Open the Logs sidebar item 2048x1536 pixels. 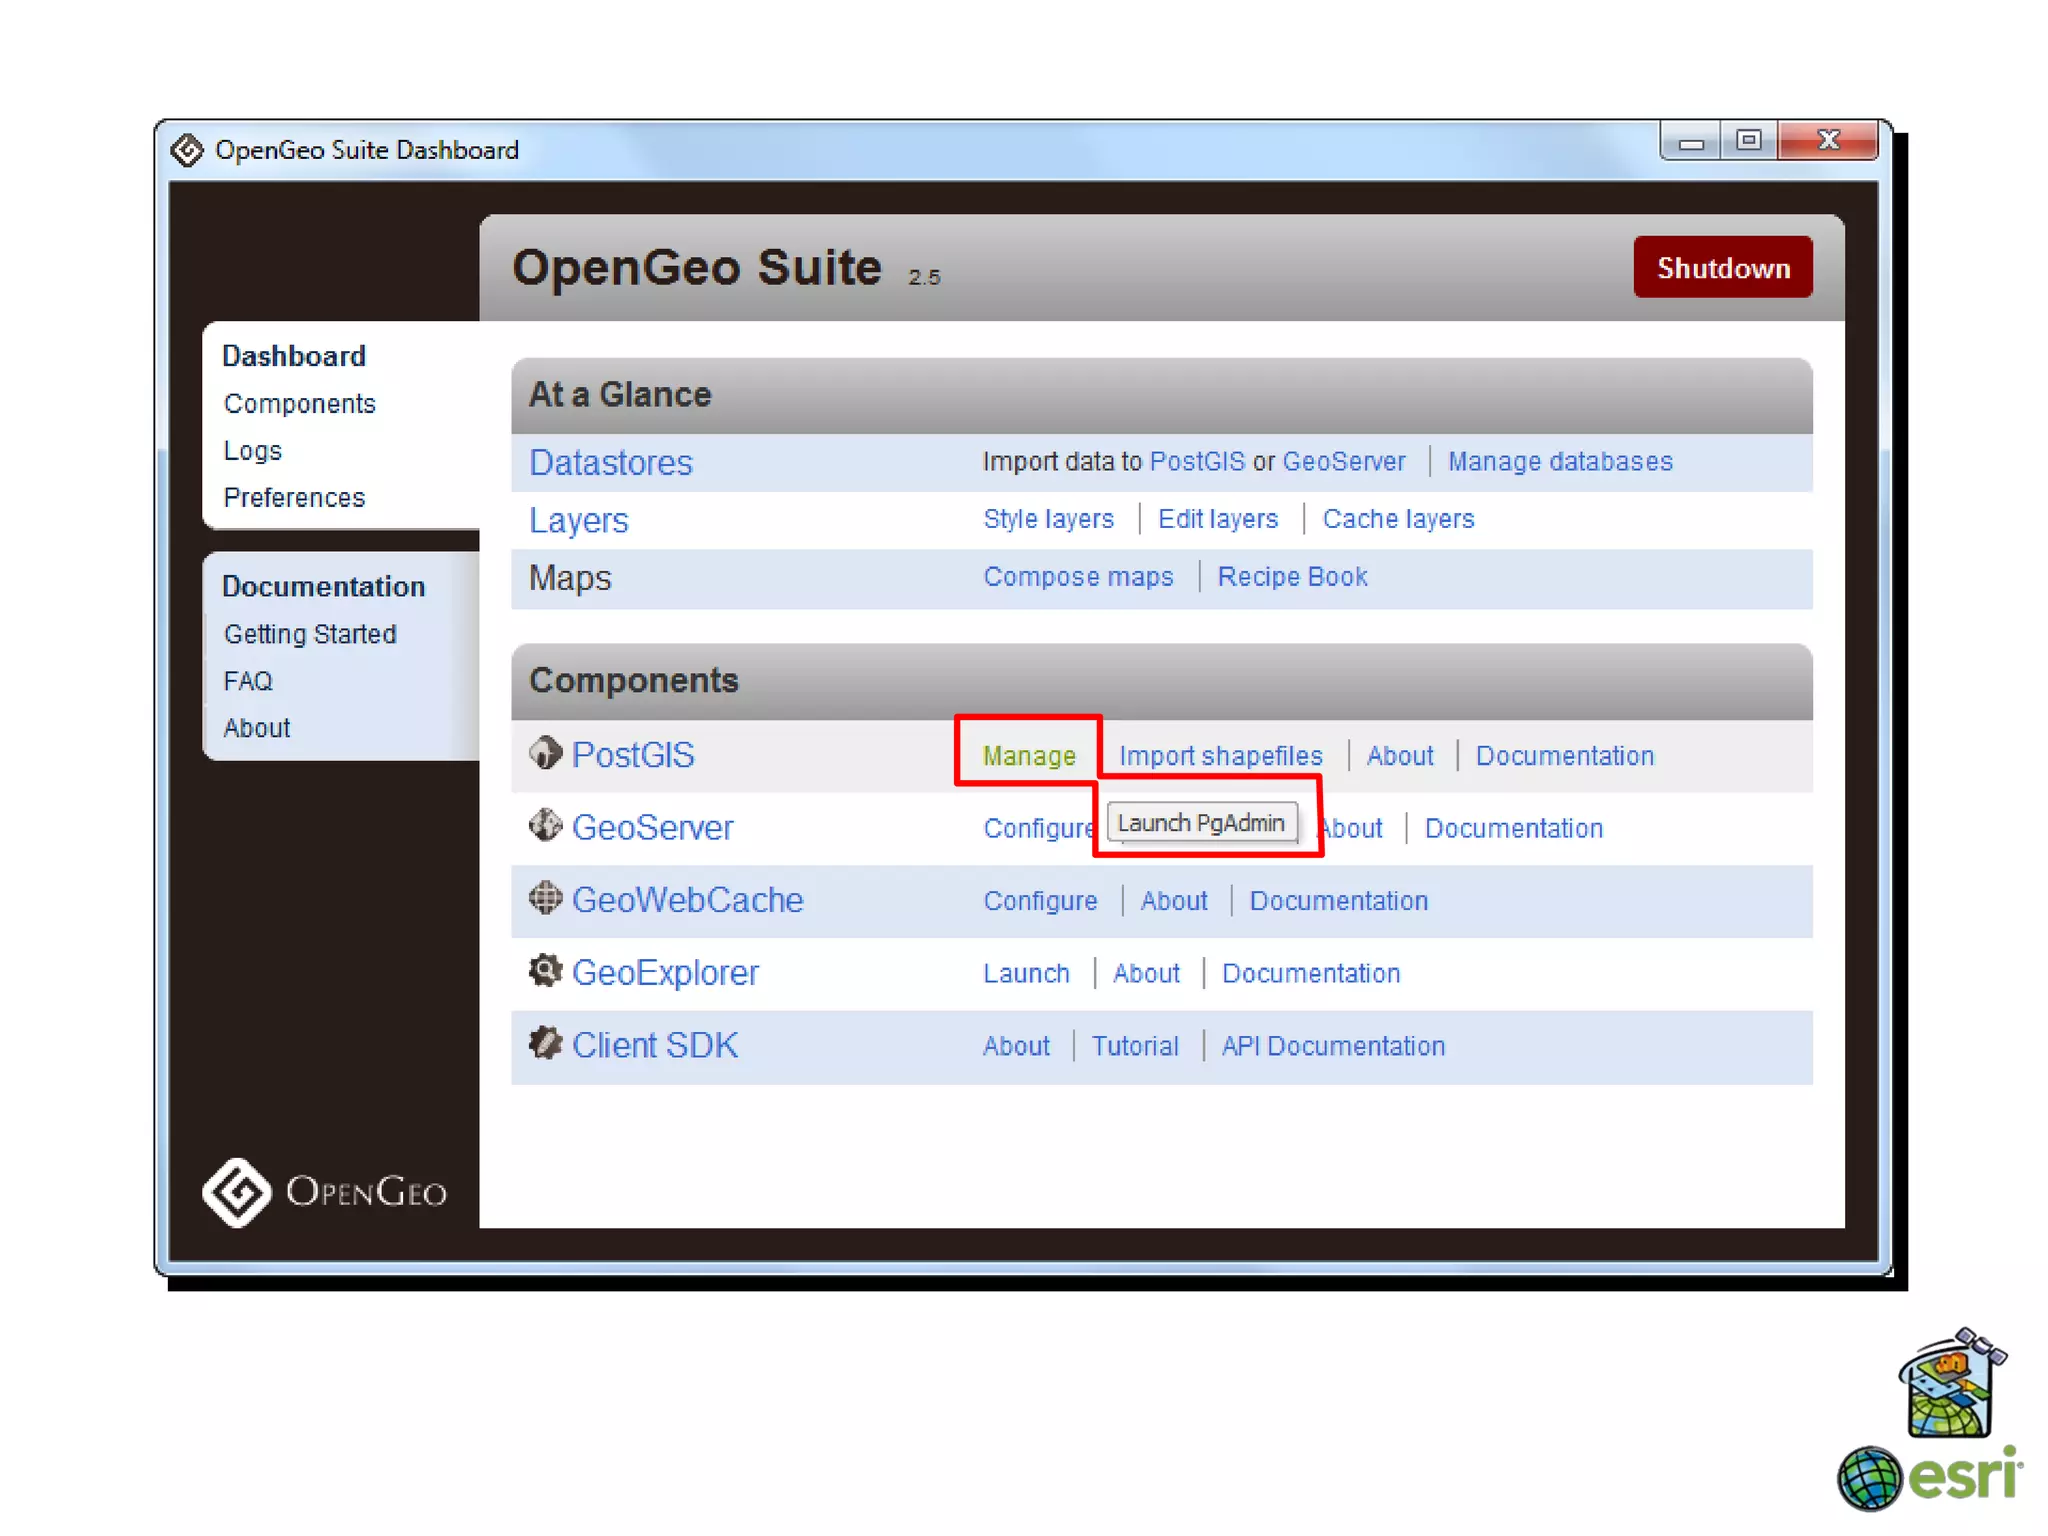(252, 451)
